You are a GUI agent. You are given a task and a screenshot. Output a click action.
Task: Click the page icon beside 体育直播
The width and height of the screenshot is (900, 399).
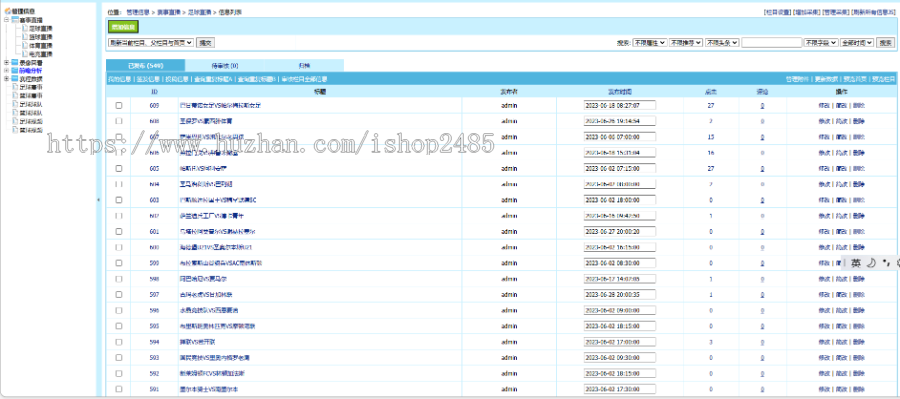coord(25,45)
